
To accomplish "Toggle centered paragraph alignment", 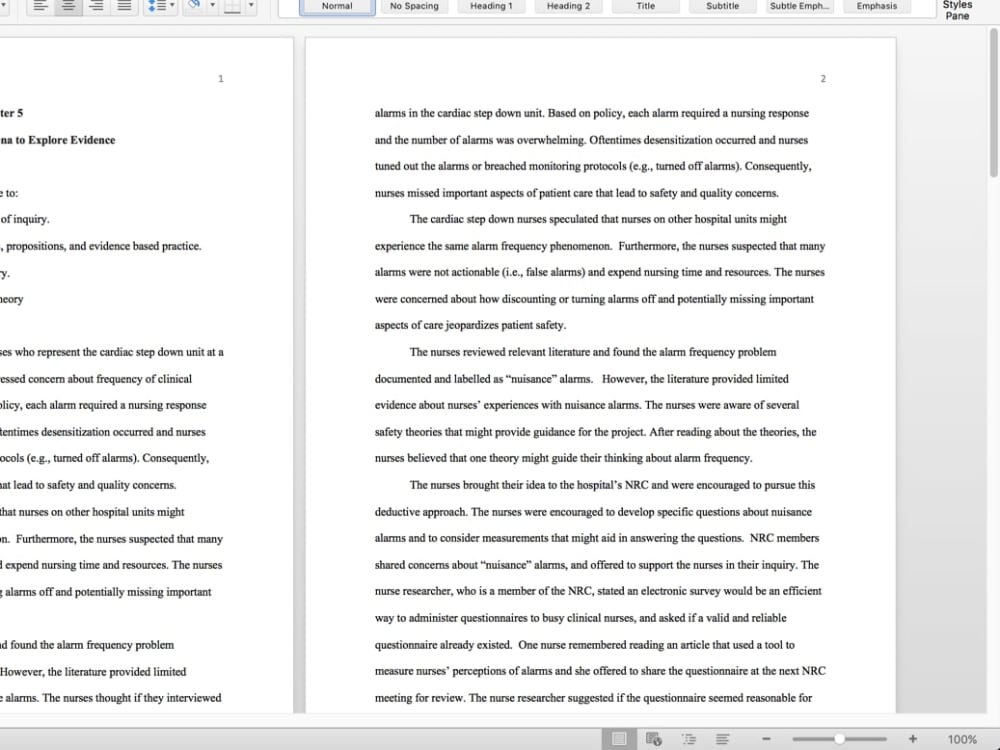I will click(x=67, y=7).
